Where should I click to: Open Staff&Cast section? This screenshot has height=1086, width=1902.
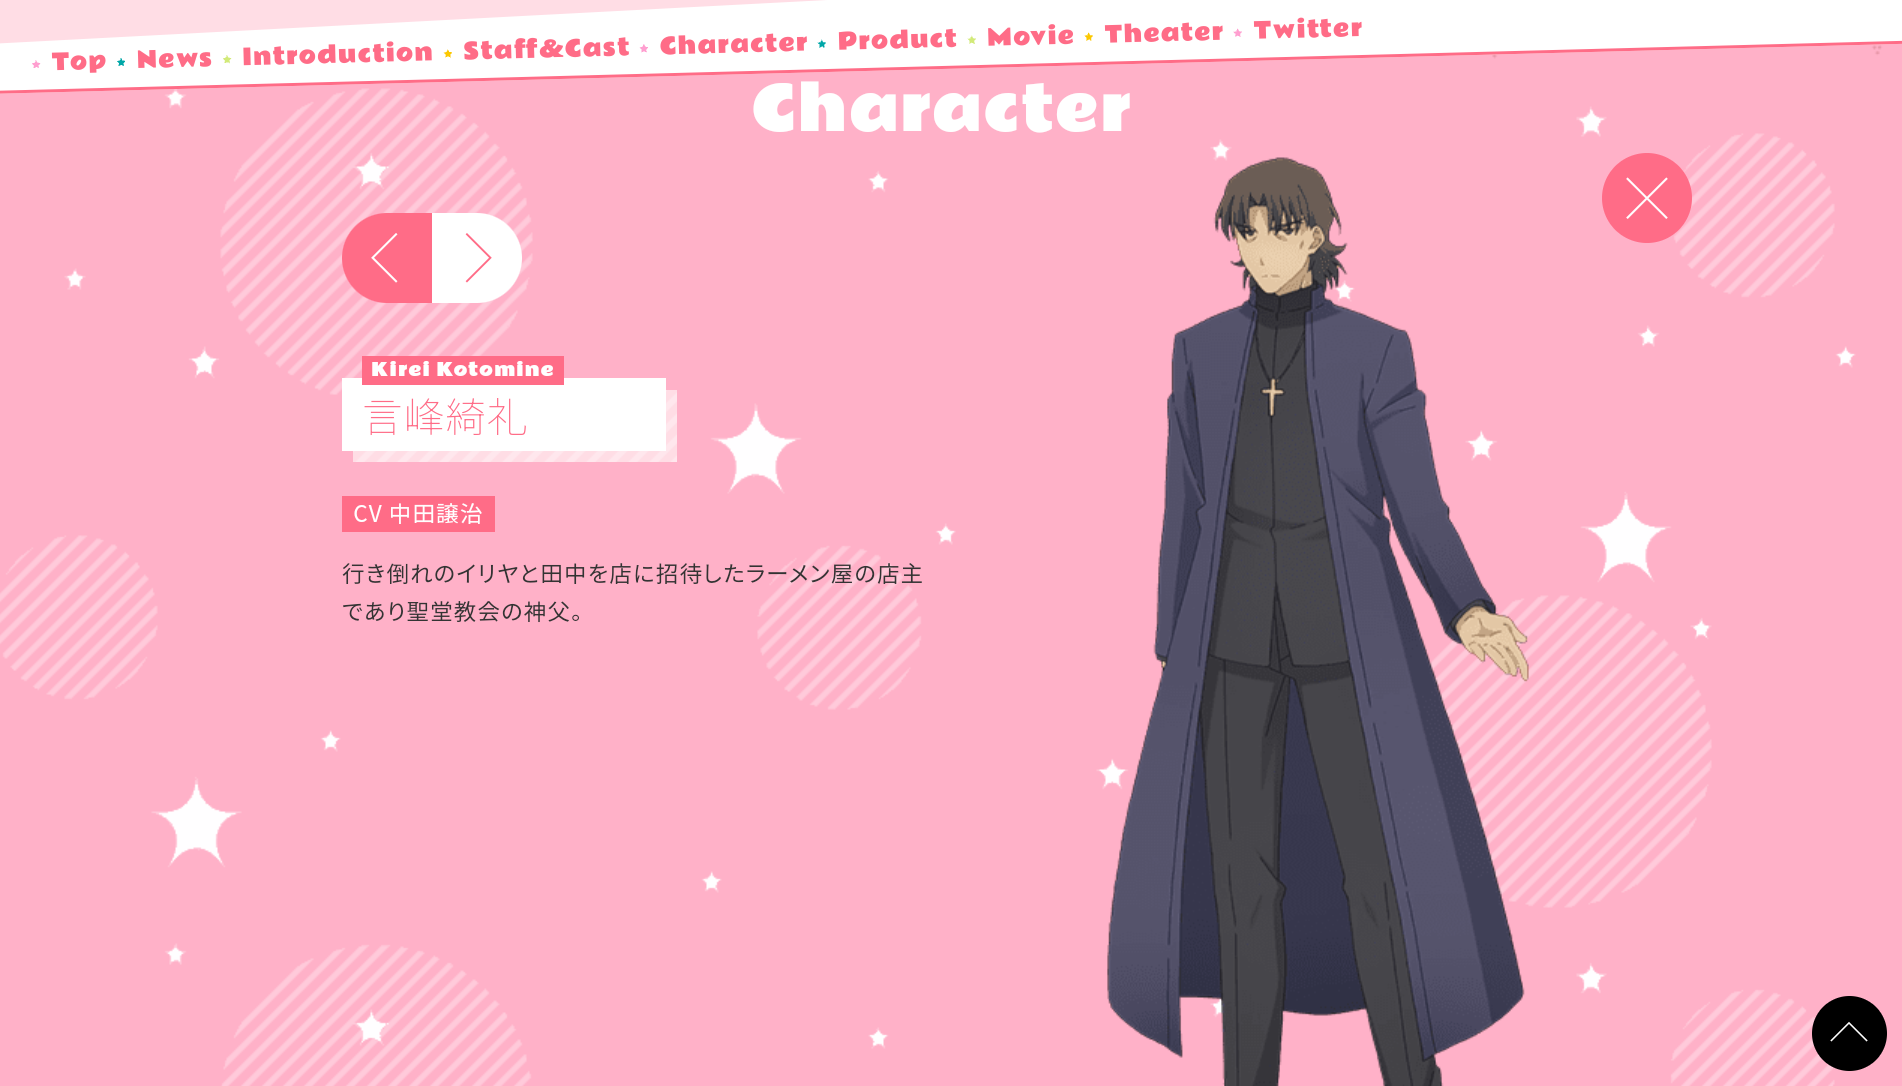[x=546, y=48]
